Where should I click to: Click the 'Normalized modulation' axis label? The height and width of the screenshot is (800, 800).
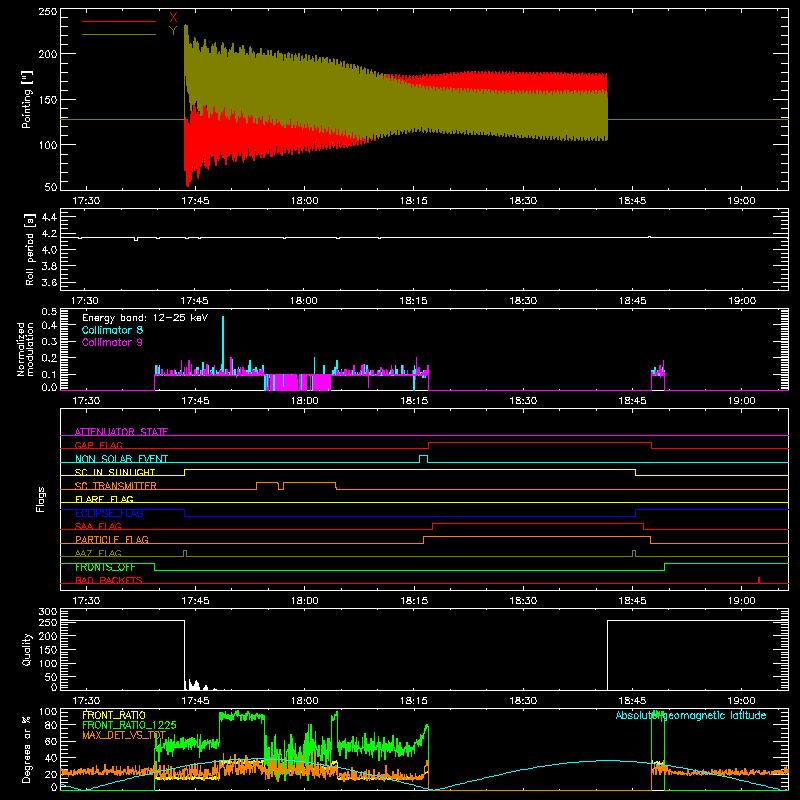click(26, 349)
